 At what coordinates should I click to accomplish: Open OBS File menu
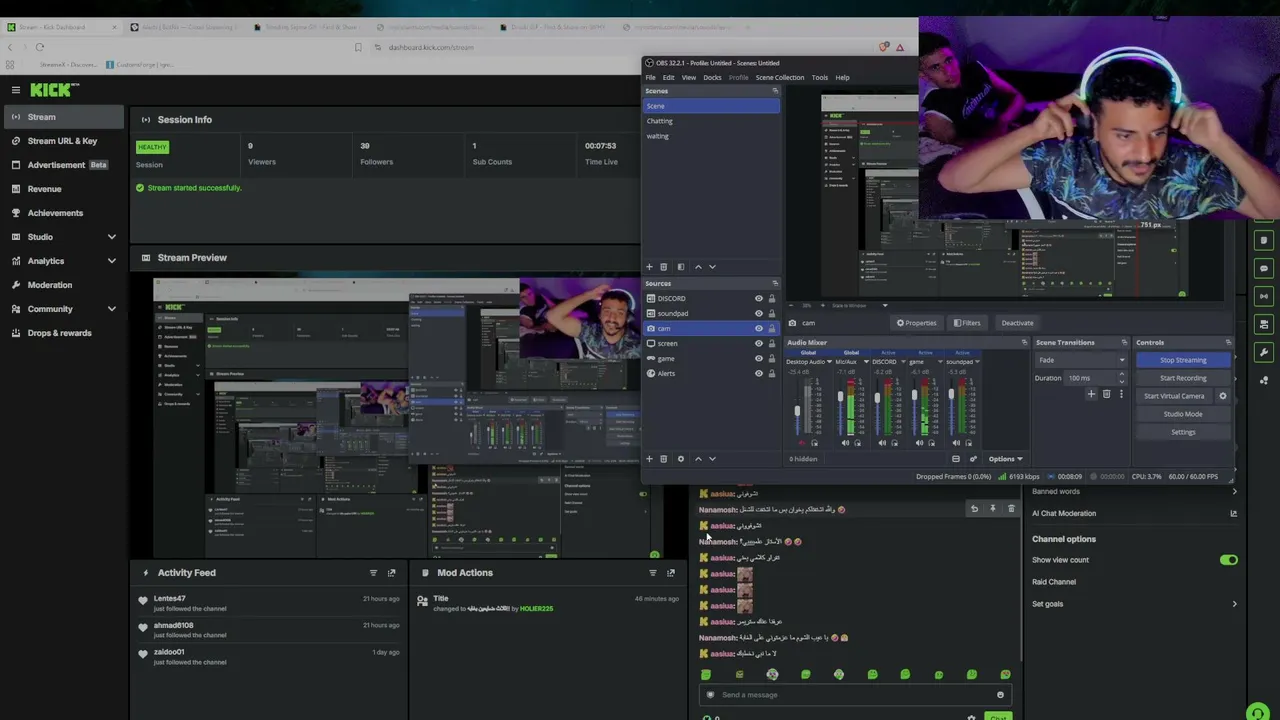point(651,78)
